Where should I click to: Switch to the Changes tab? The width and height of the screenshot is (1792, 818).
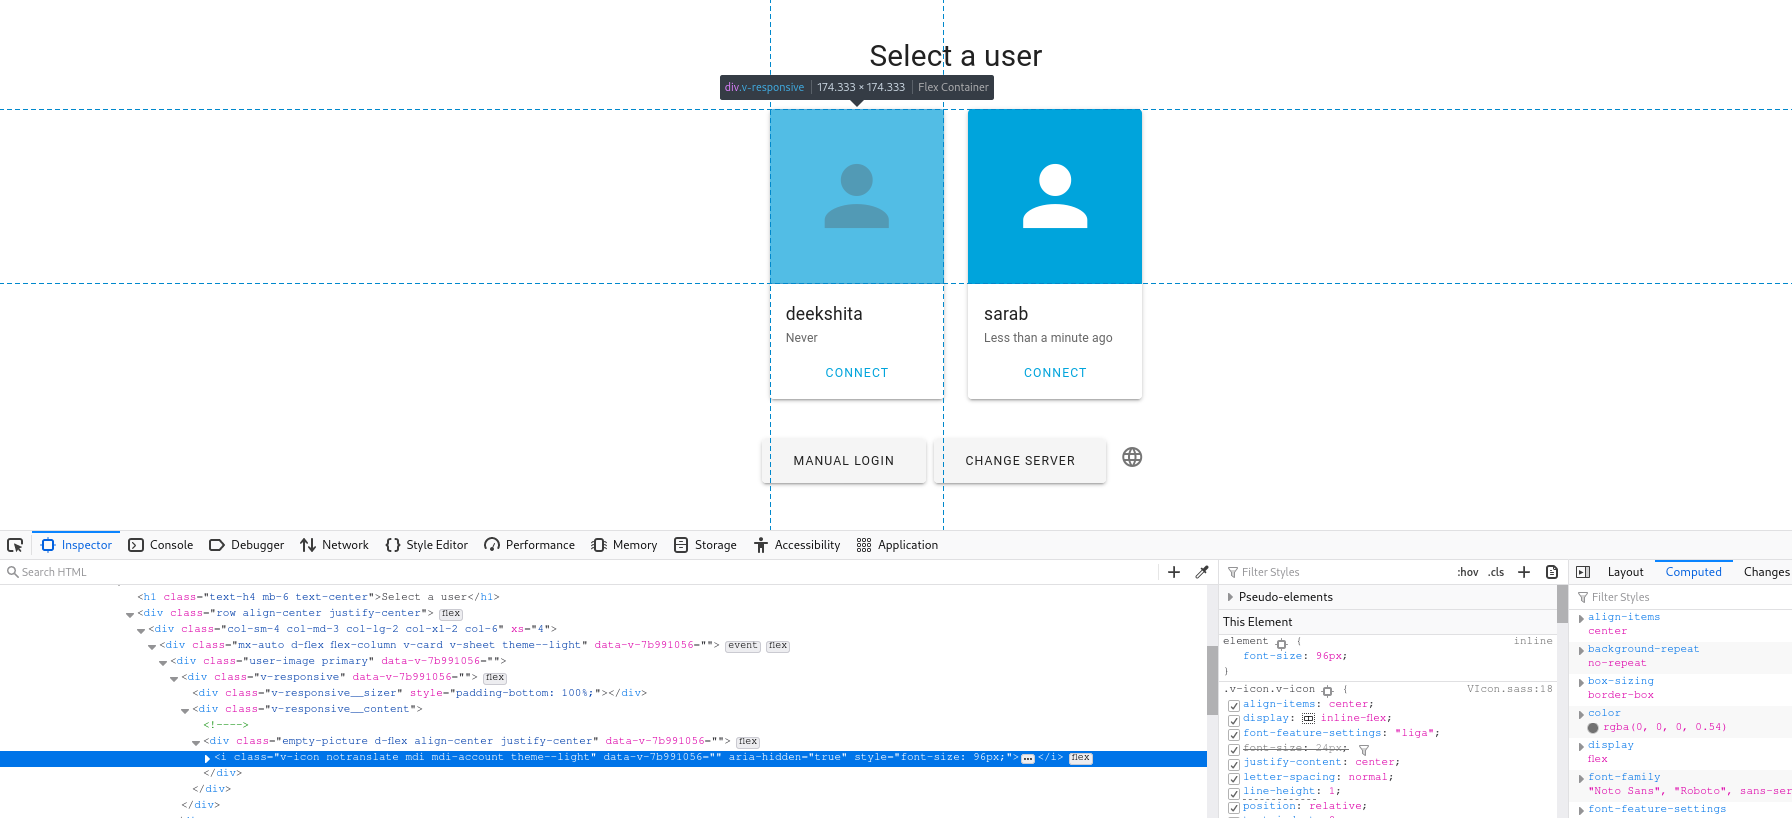pos(1766,572)
